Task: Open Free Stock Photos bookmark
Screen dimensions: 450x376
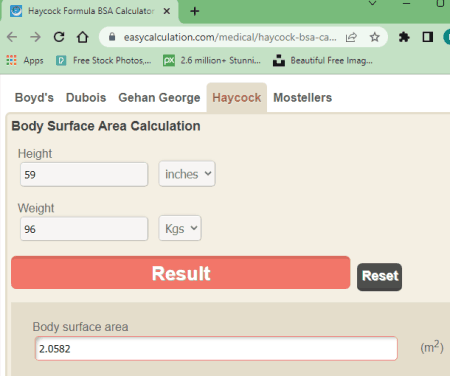Action: [x=104, y=60]
